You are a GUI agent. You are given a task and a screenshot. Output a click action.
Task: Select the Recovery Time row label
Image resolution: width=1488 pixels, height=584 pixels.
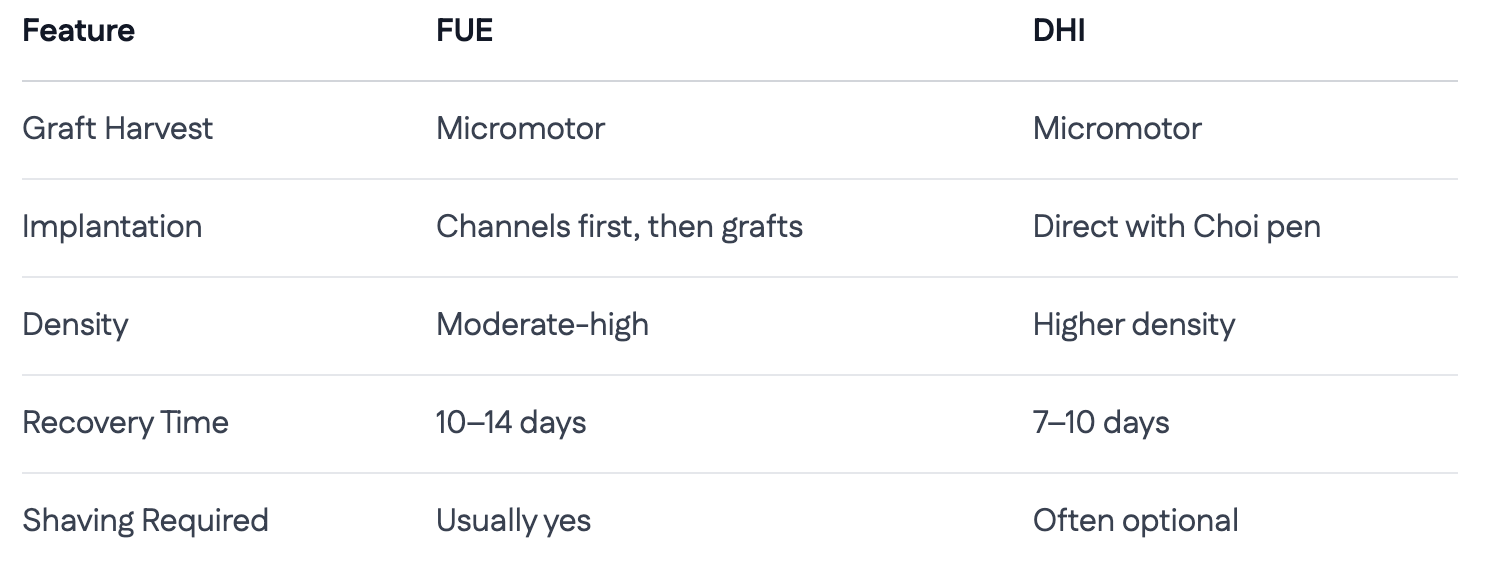pyautogui.click(x=125, y=422)
